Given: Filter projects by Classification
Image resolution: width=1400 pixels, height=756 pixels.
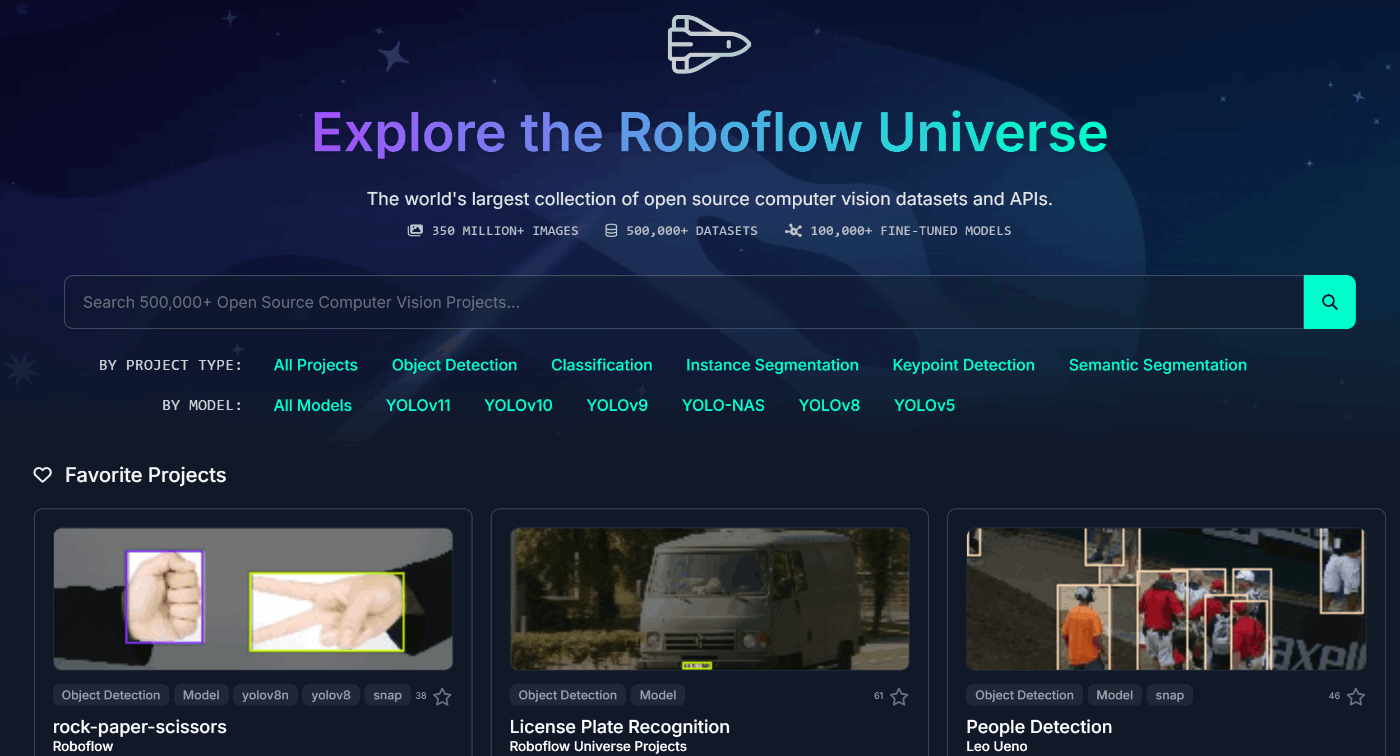Looking at the screenshot, I should 601,365.
